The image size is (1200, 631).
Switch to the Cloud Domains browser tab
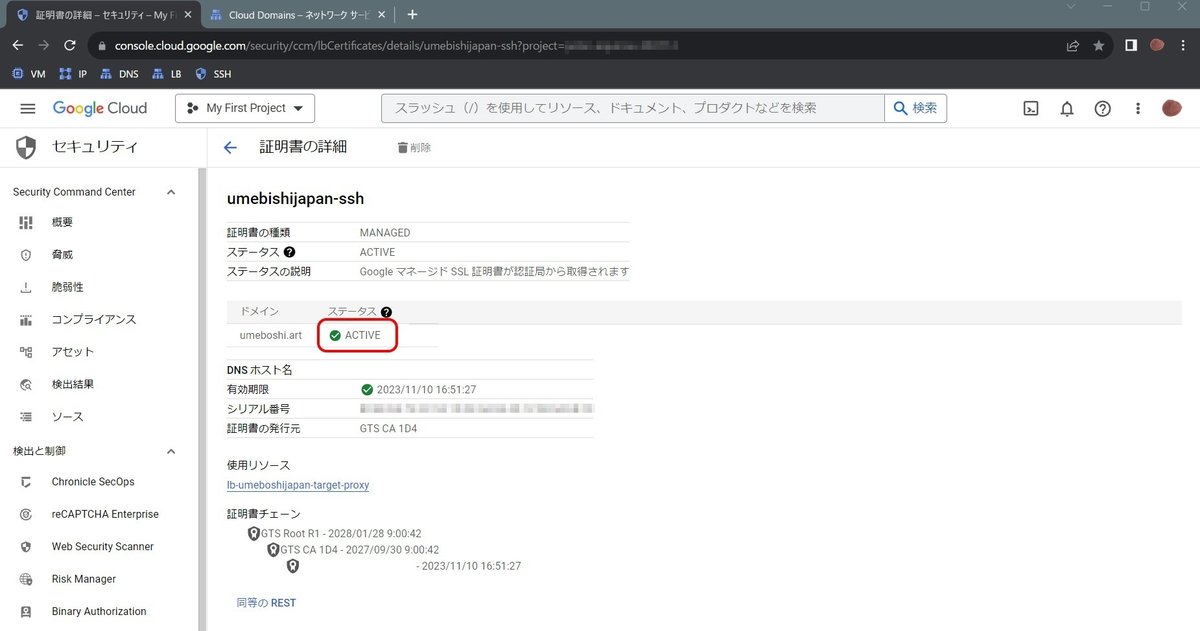point(296,15)
